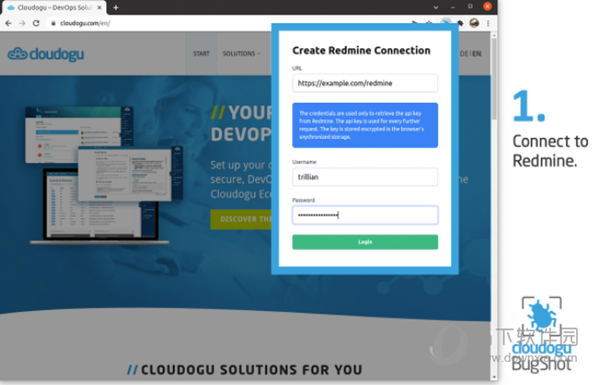
Task: Click the page scrollbar down arrow
Action: [x=494, y=377]
